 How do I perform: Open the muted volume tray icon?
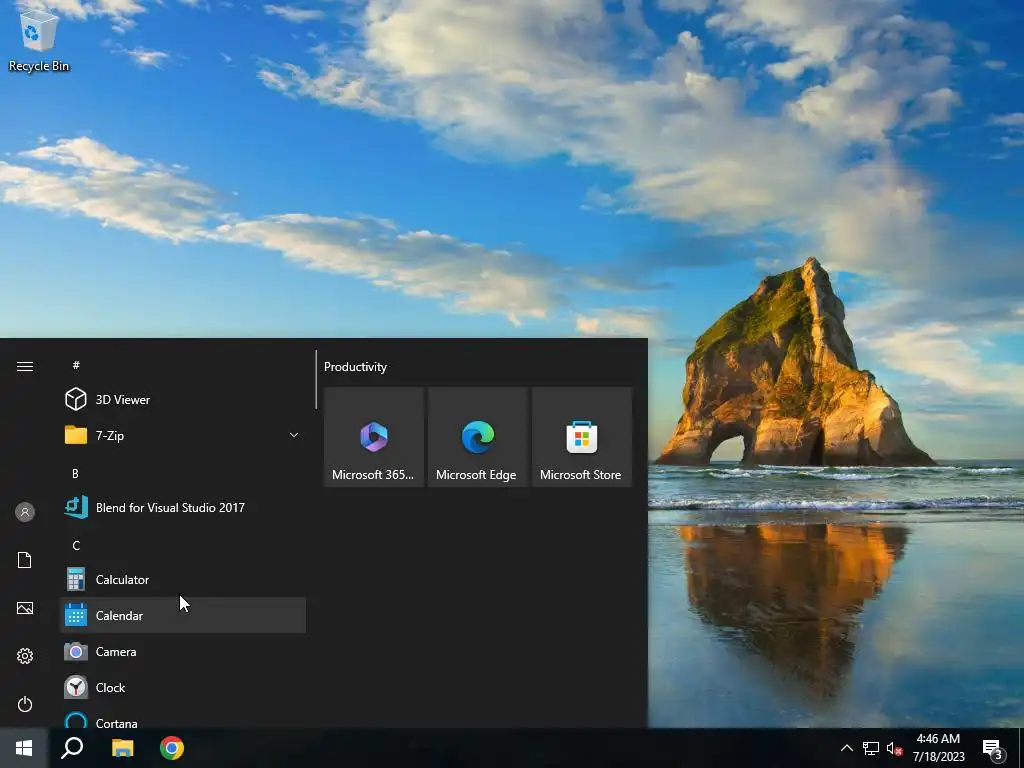[x=894, y=748]
